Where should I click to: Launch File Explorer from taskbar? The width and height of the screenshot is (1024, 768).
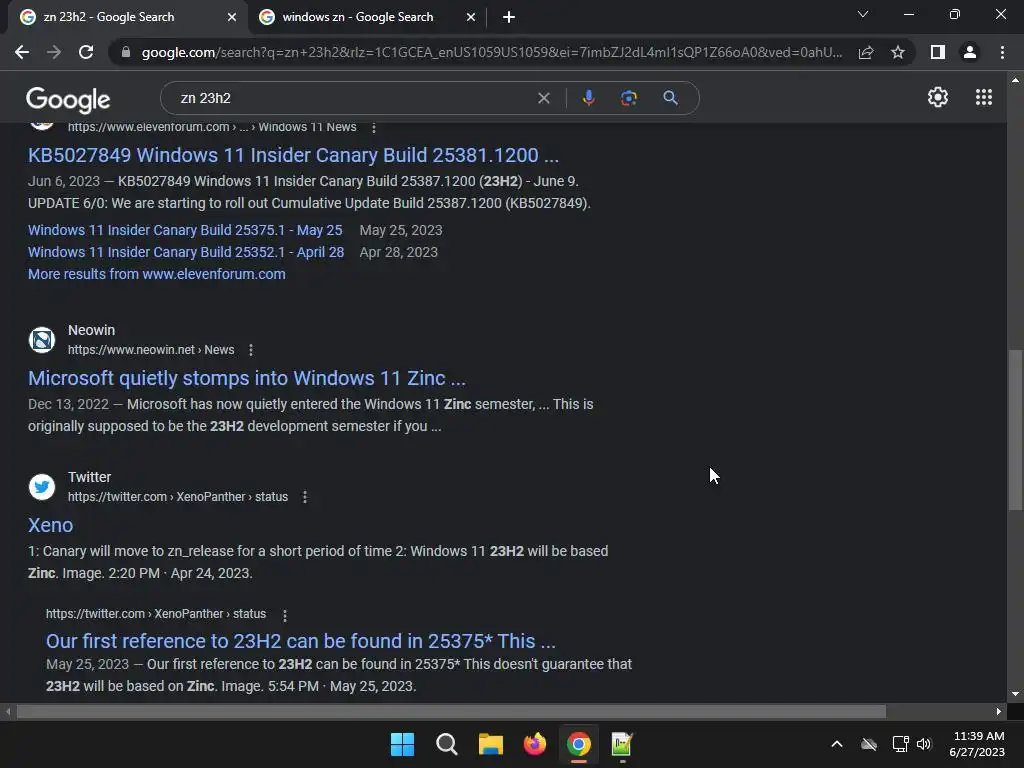click(490, 744)
